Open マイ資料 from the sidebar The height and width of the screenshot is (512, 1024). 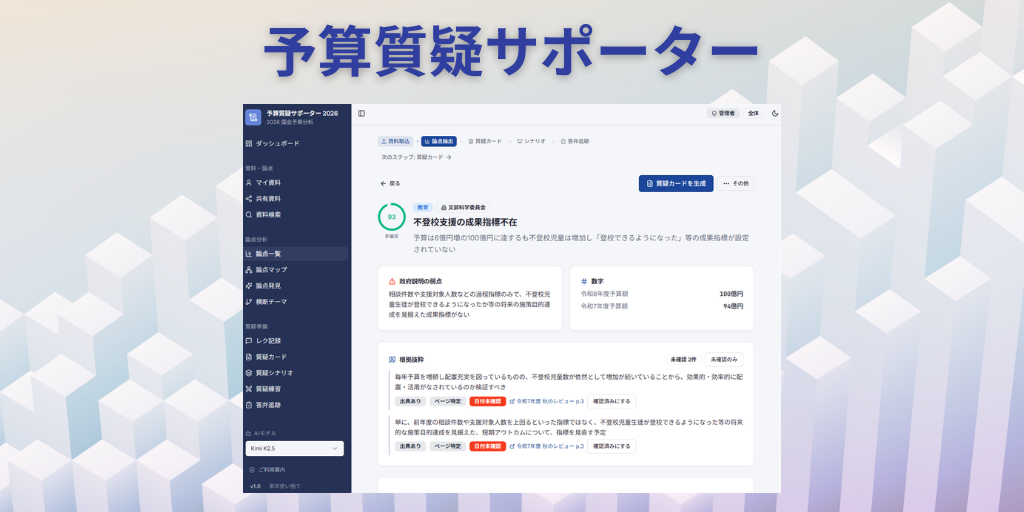tap(268, 183)
